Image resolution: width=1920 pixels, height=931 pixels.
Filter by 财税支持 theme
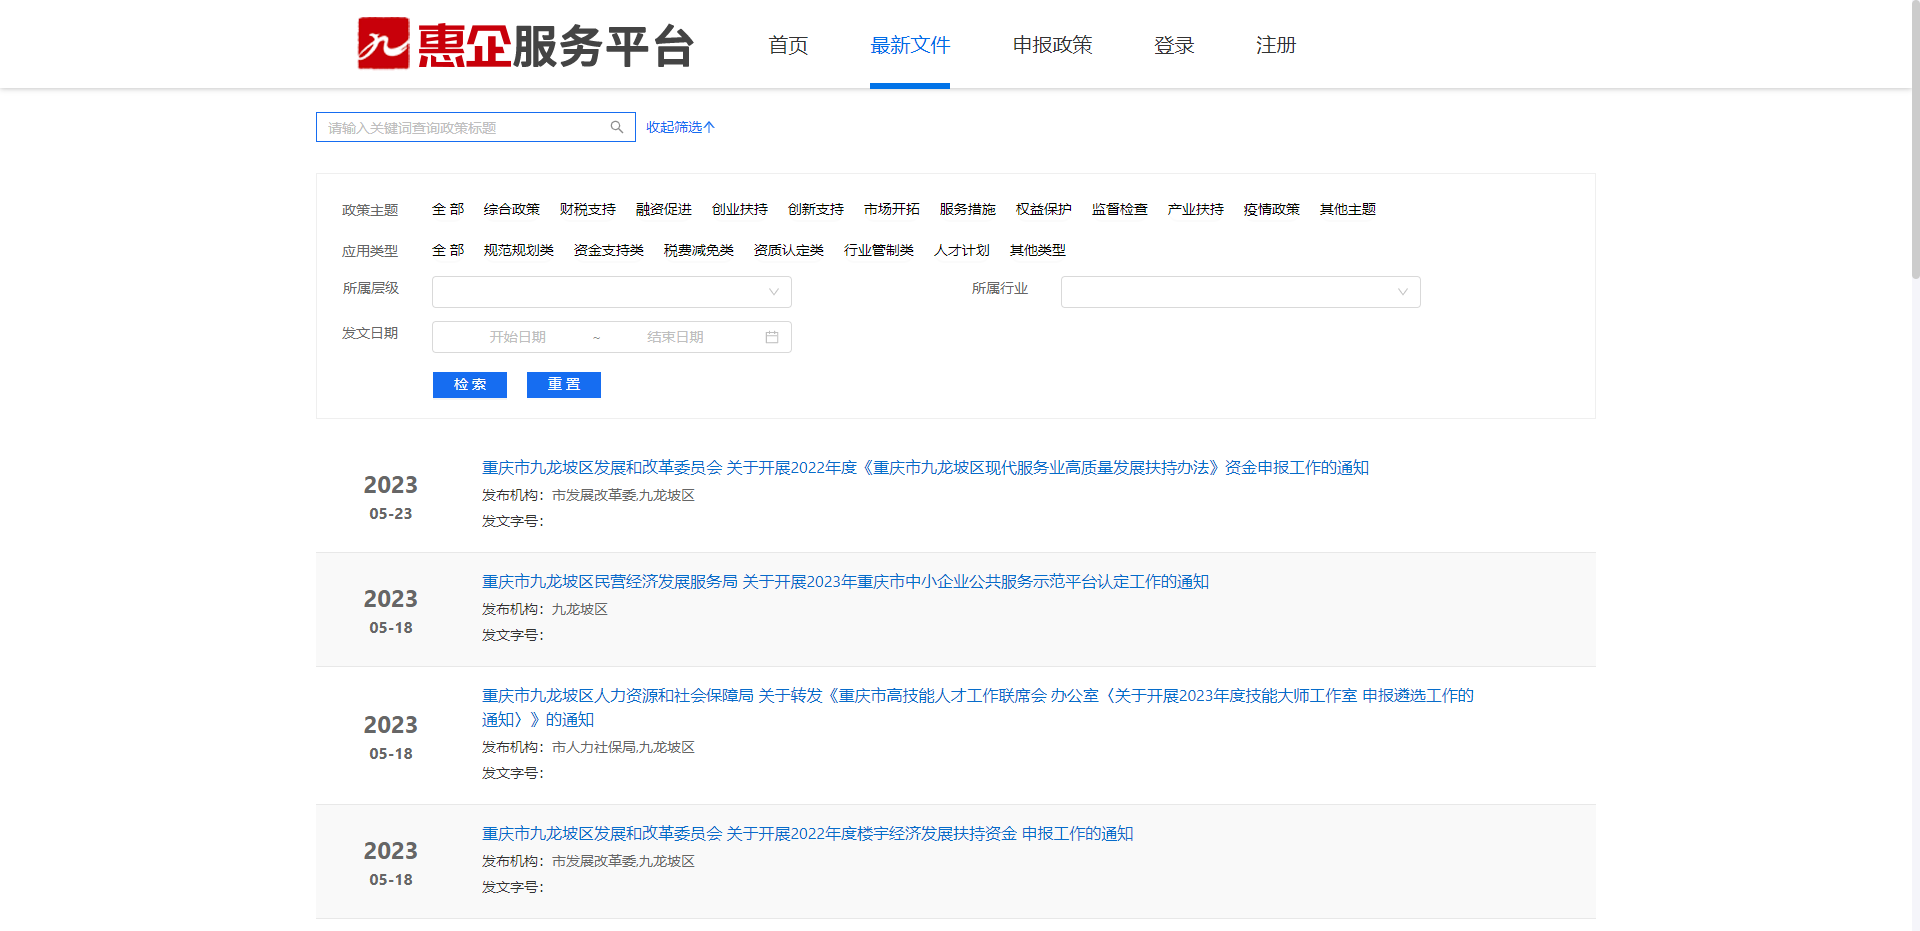pos(588,209)
